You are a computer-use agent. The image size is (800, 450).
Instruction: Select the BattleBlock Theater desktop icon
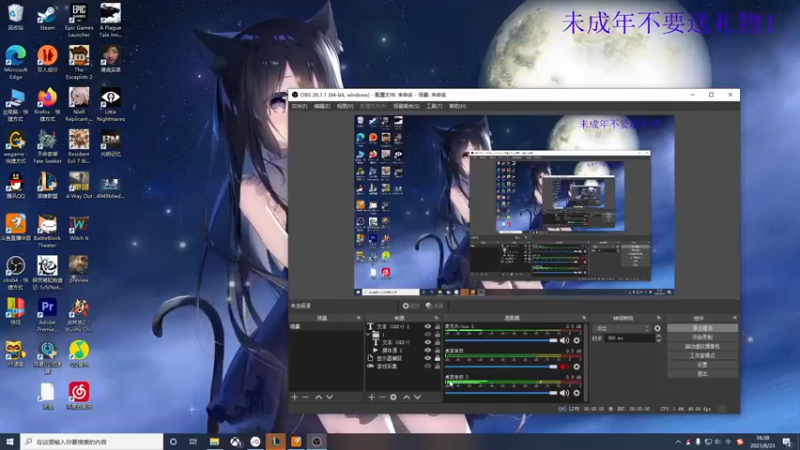click(x=47, y=231)
